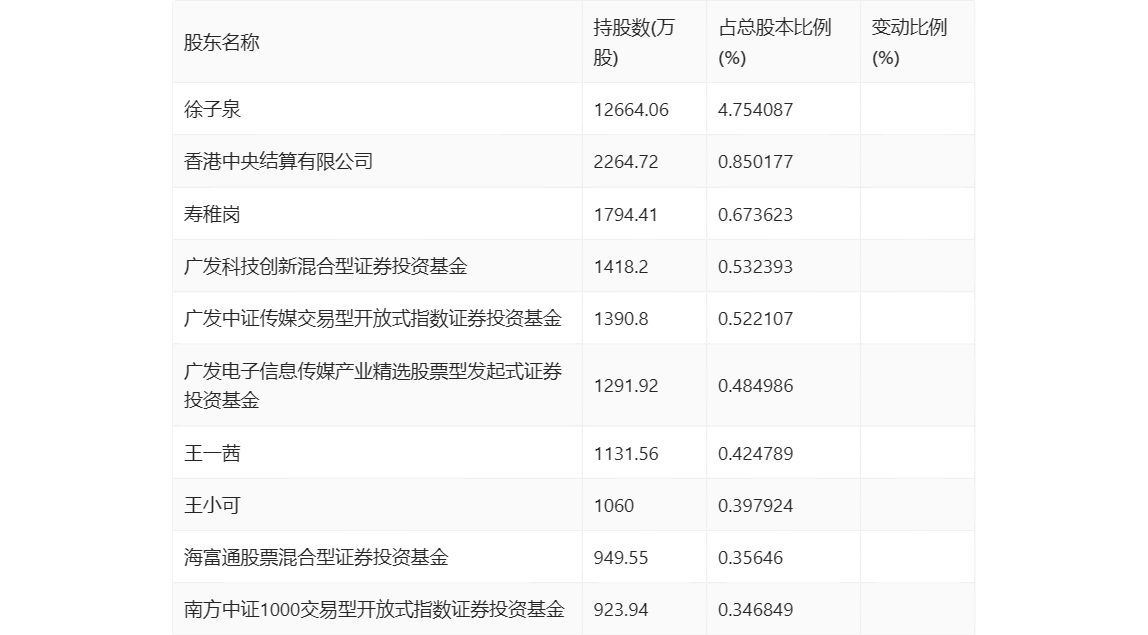Select shareholder name 徐子泉
The width and height of the screenshot is (1148, 635).
tap(212, 109)
